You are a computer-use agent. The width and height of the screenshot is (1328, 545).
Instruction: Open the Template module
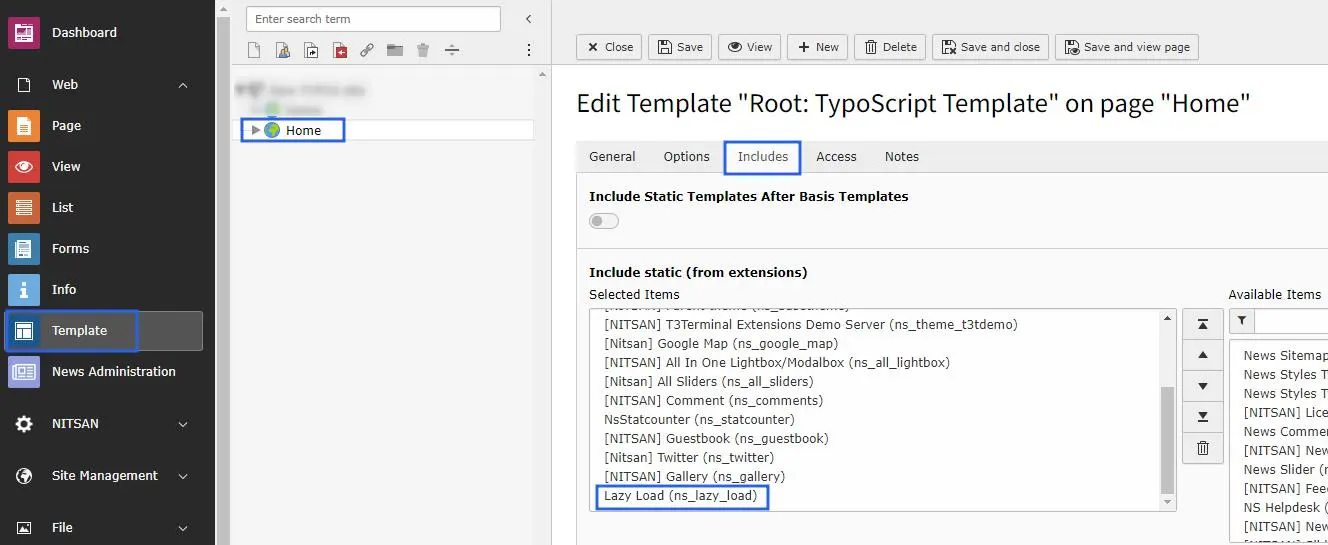105,331
